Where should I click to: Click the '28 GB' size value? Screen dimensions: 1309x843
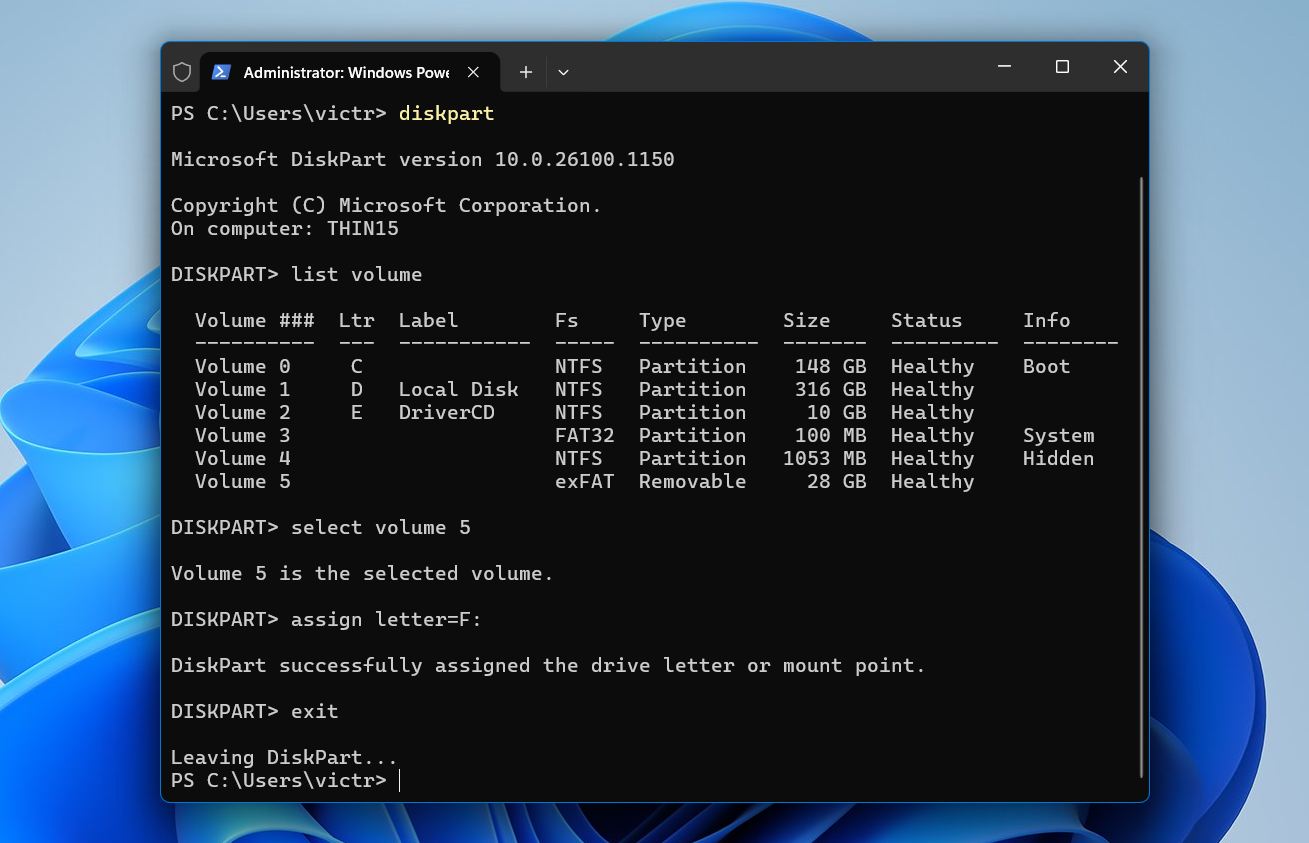click(x=837, y=481)
